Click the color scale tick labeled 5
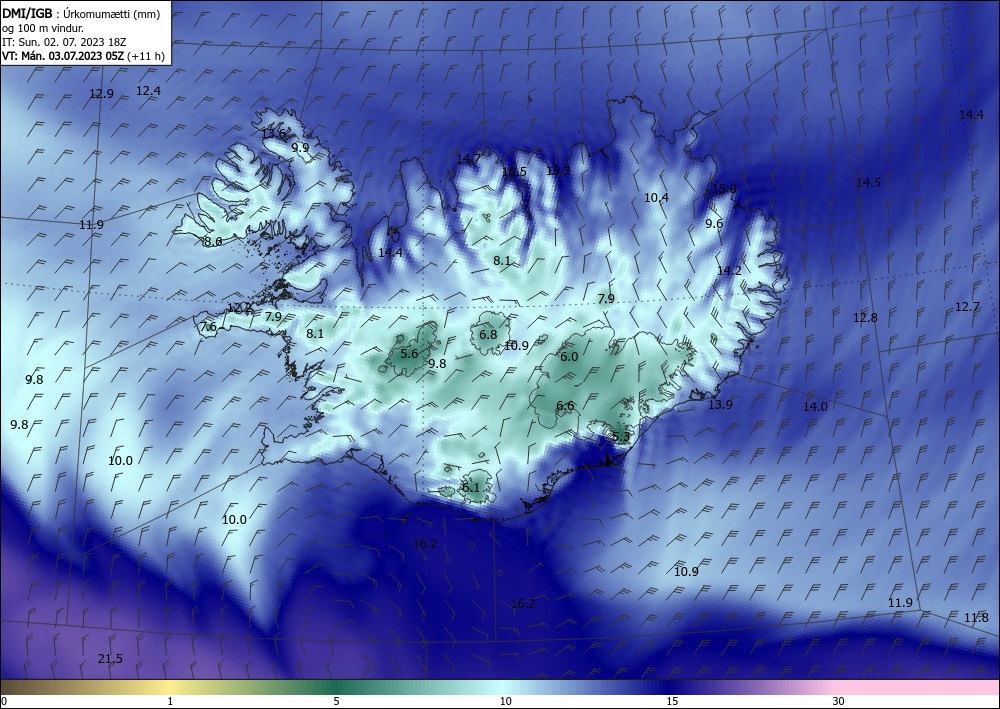Image resolution: width=1000 pixels, height=709 pixels. coord(336,701)
